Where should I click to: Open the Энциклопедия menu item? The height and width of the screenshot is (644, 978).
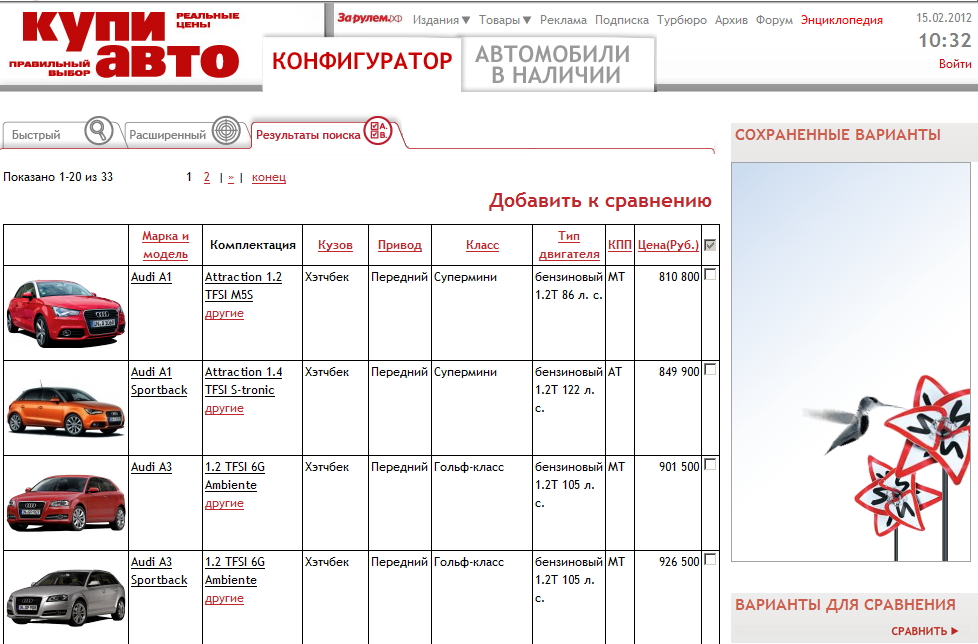pyautogui.click(x=841, y=20)
